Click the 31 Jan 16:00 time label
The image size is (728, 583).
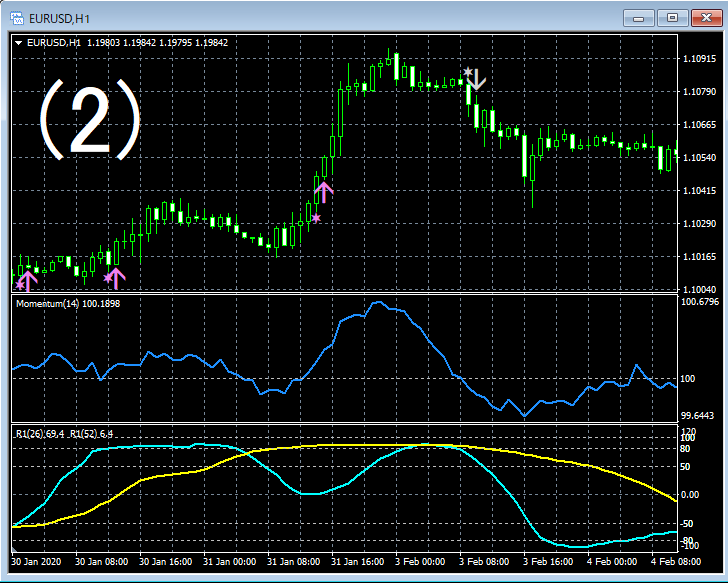pyautogui.click(x=358, y=562)
